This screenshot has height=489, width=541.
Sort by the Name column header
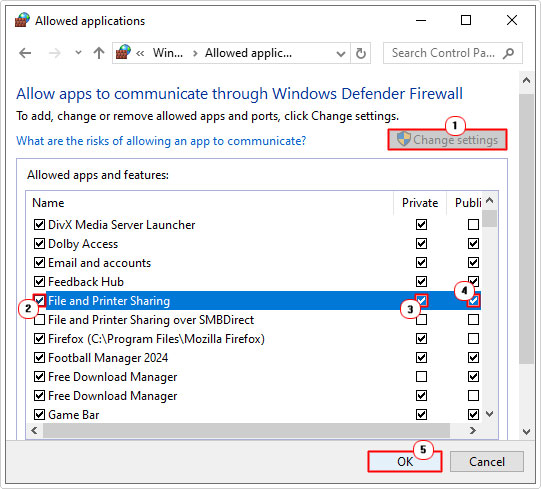48,203
